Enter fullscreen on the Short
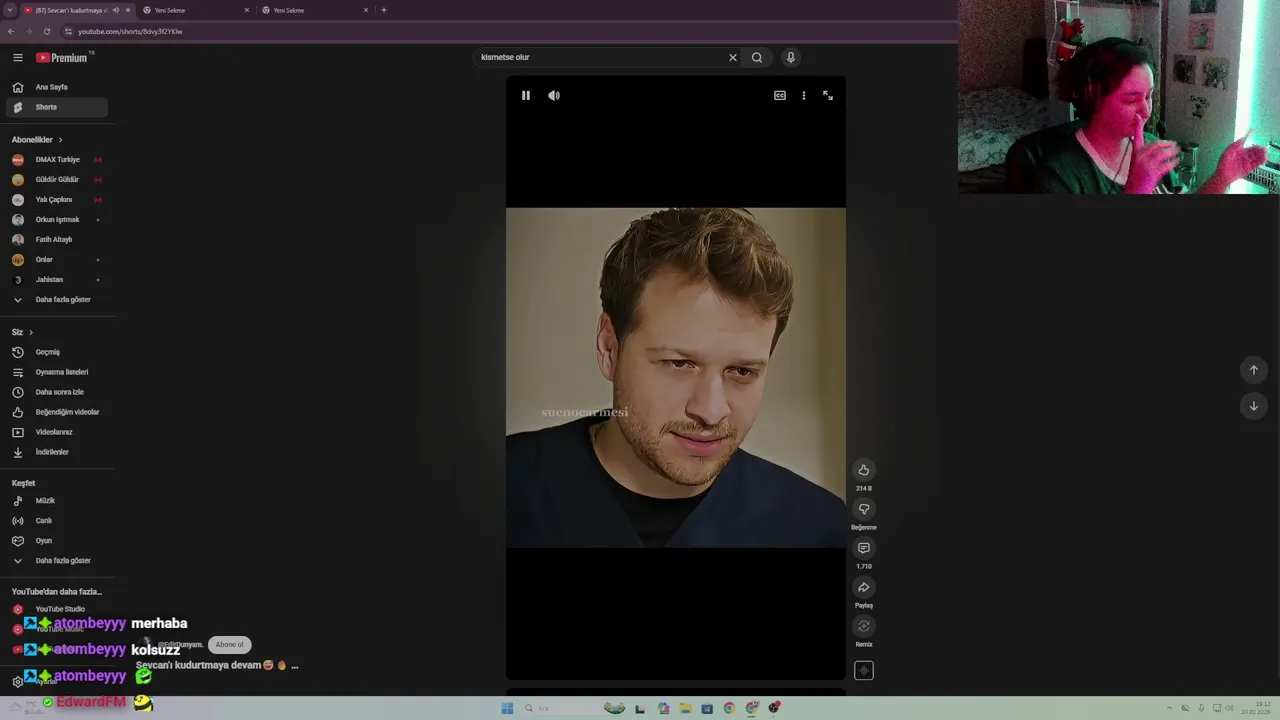The width and height of the screenshot is (1280, 720). 828,96
